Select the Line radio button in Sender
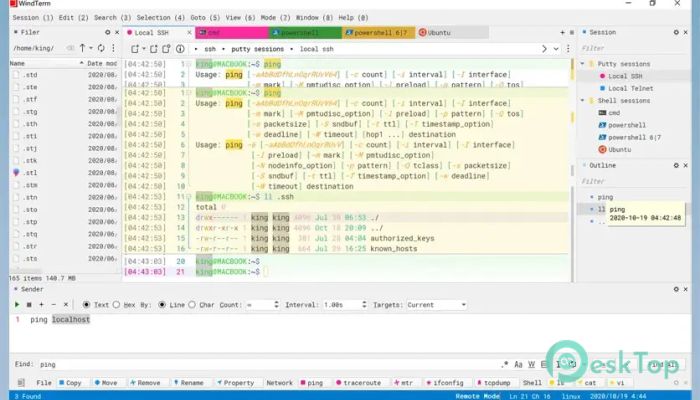700x400 pixels. coord(162,304)
